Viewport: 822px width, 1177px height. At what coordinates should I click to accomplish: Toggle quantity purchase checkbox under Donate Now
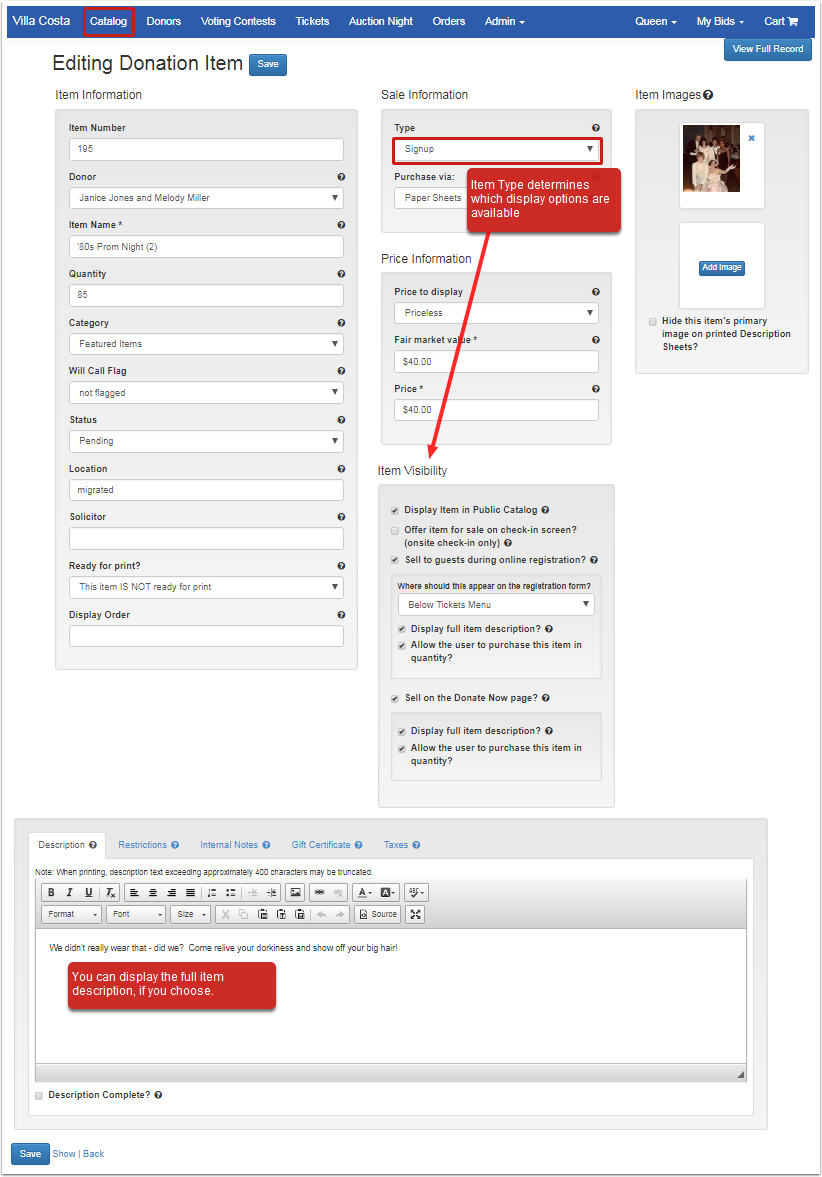coord(402,748)
